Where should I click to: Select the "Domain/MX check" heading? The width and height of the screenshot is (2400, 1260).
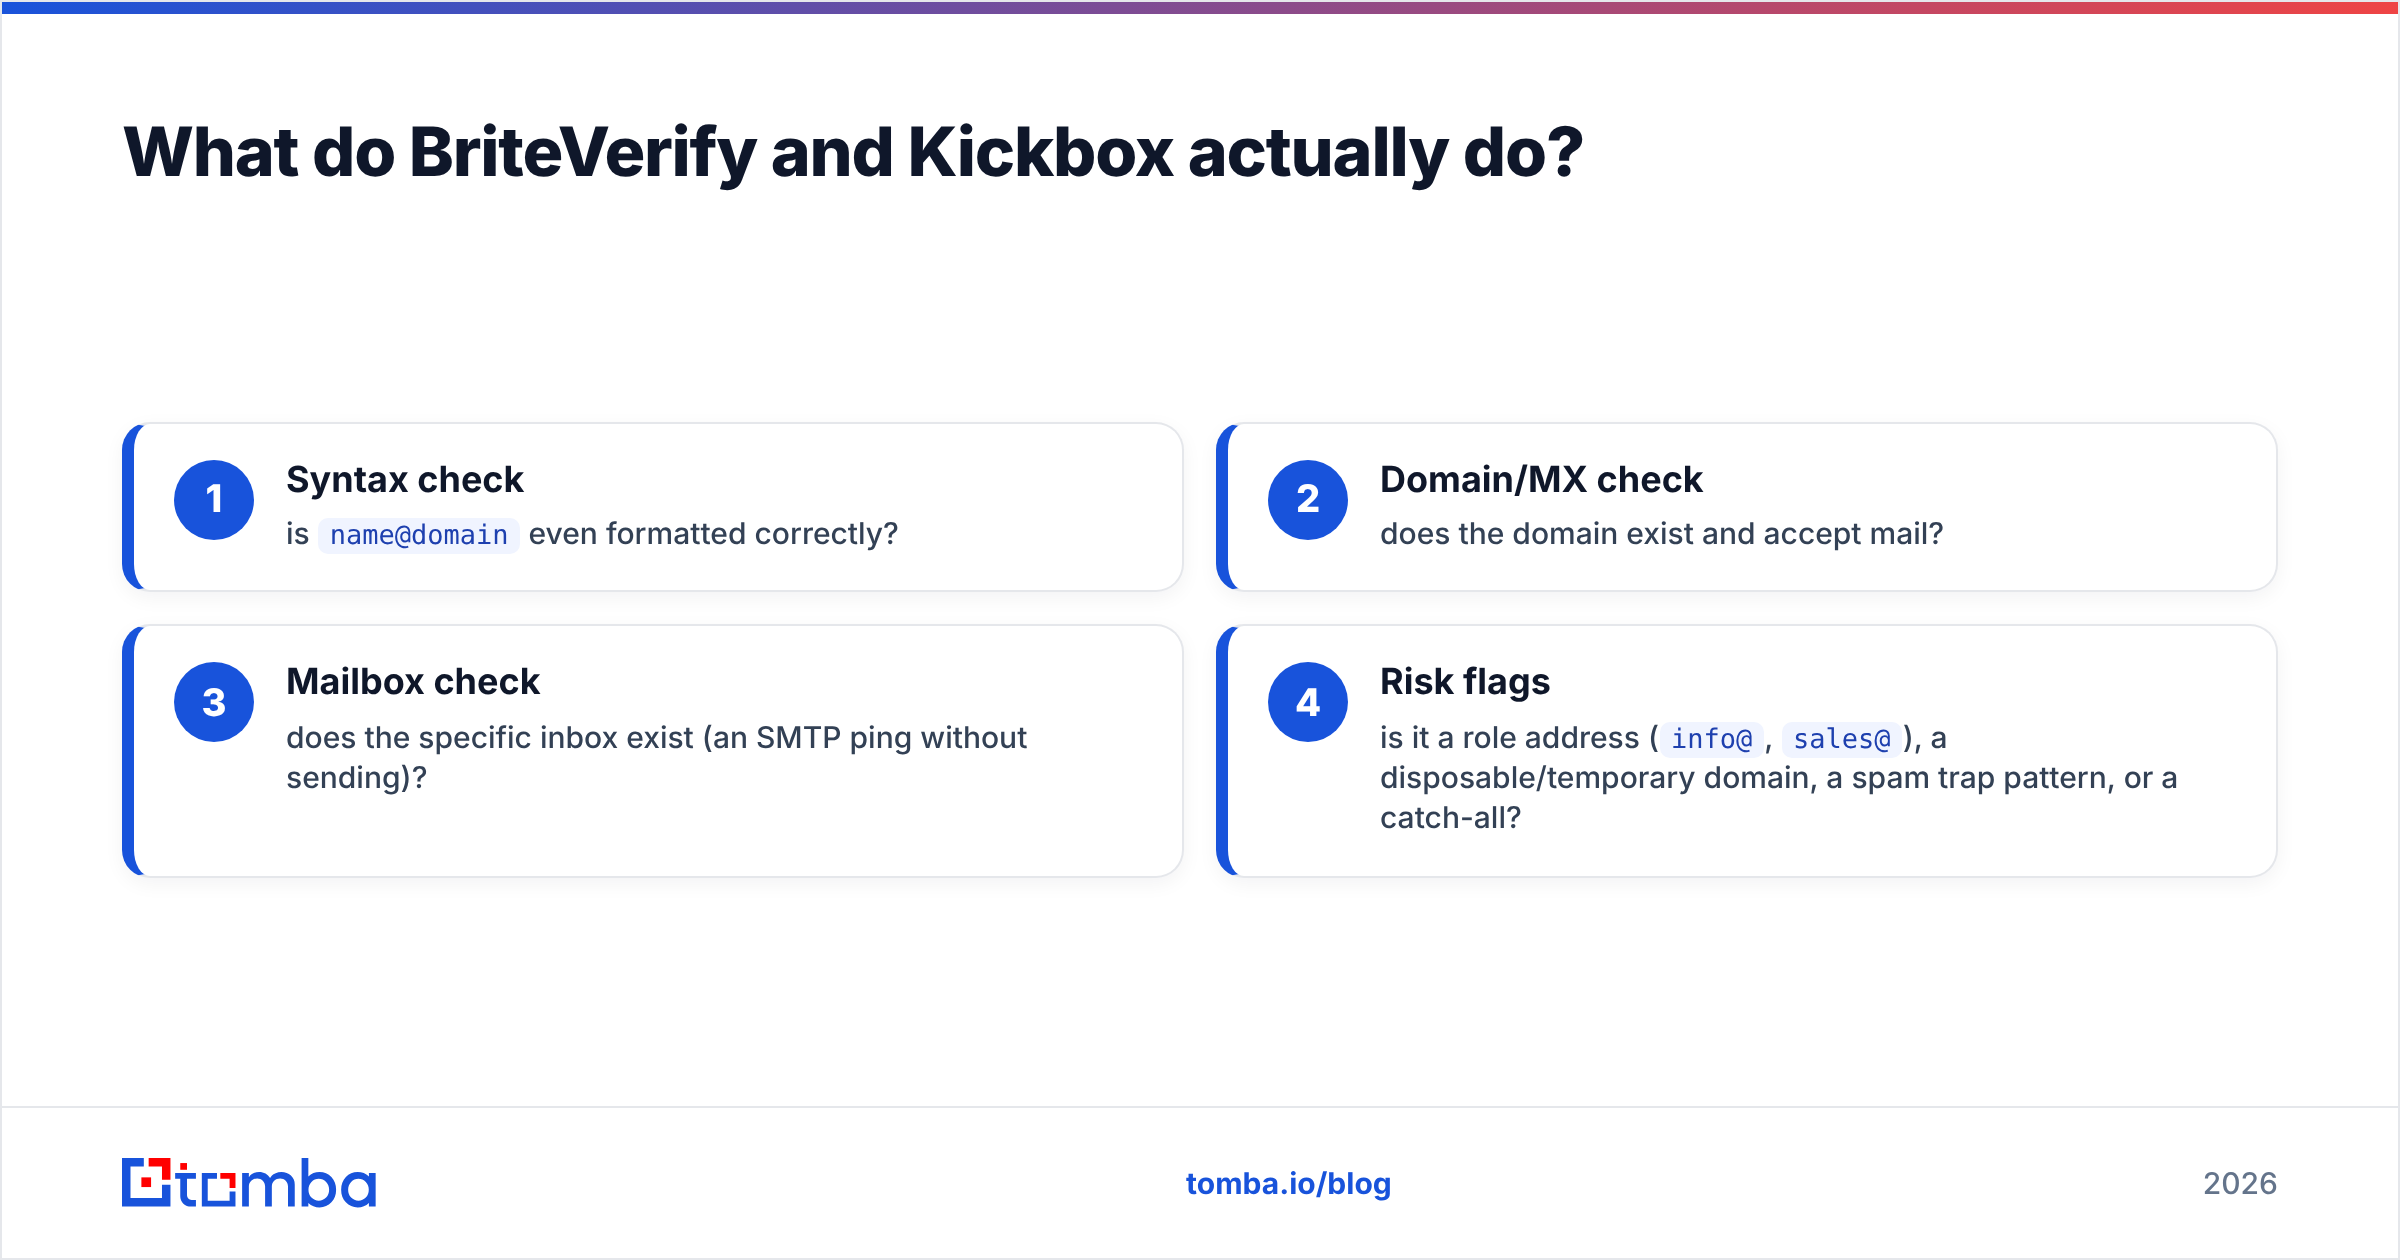tap(1541, 480)
